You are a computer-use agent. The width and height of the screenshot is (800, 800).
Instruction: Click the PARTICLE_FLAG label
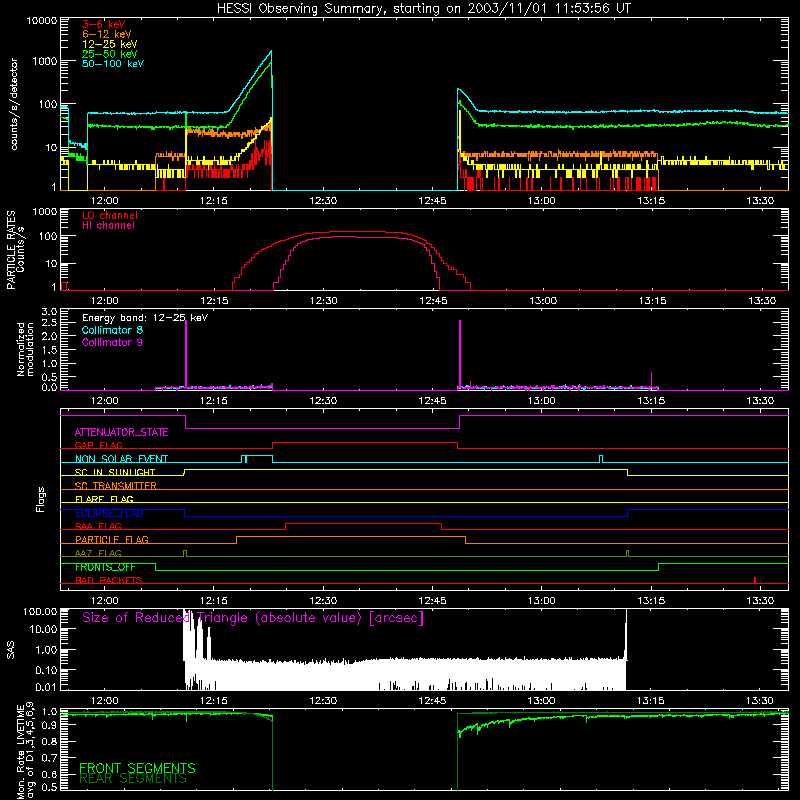(112, 540)
